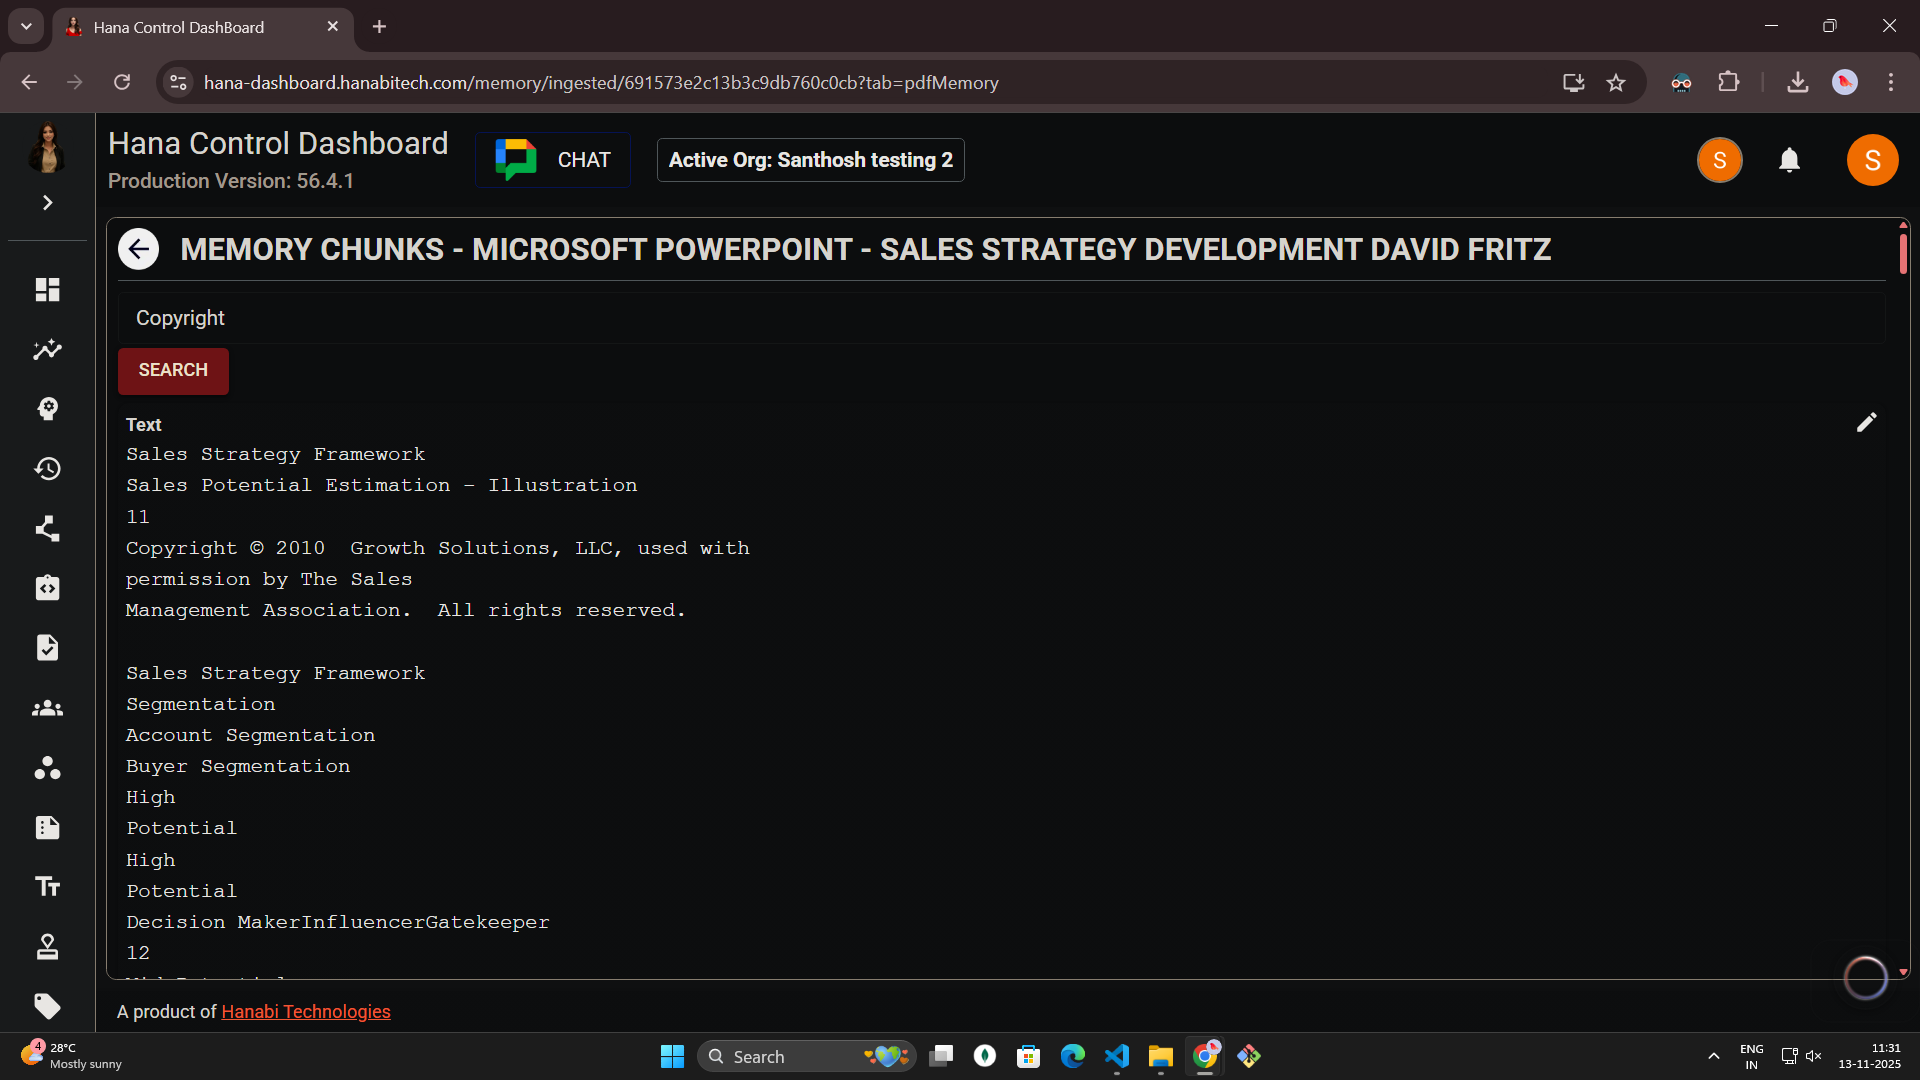This screenshot has width=1920, height=1080.
Task: Go back using the arrow beside Memory Chunks title
Action: (x=138, y=248)
